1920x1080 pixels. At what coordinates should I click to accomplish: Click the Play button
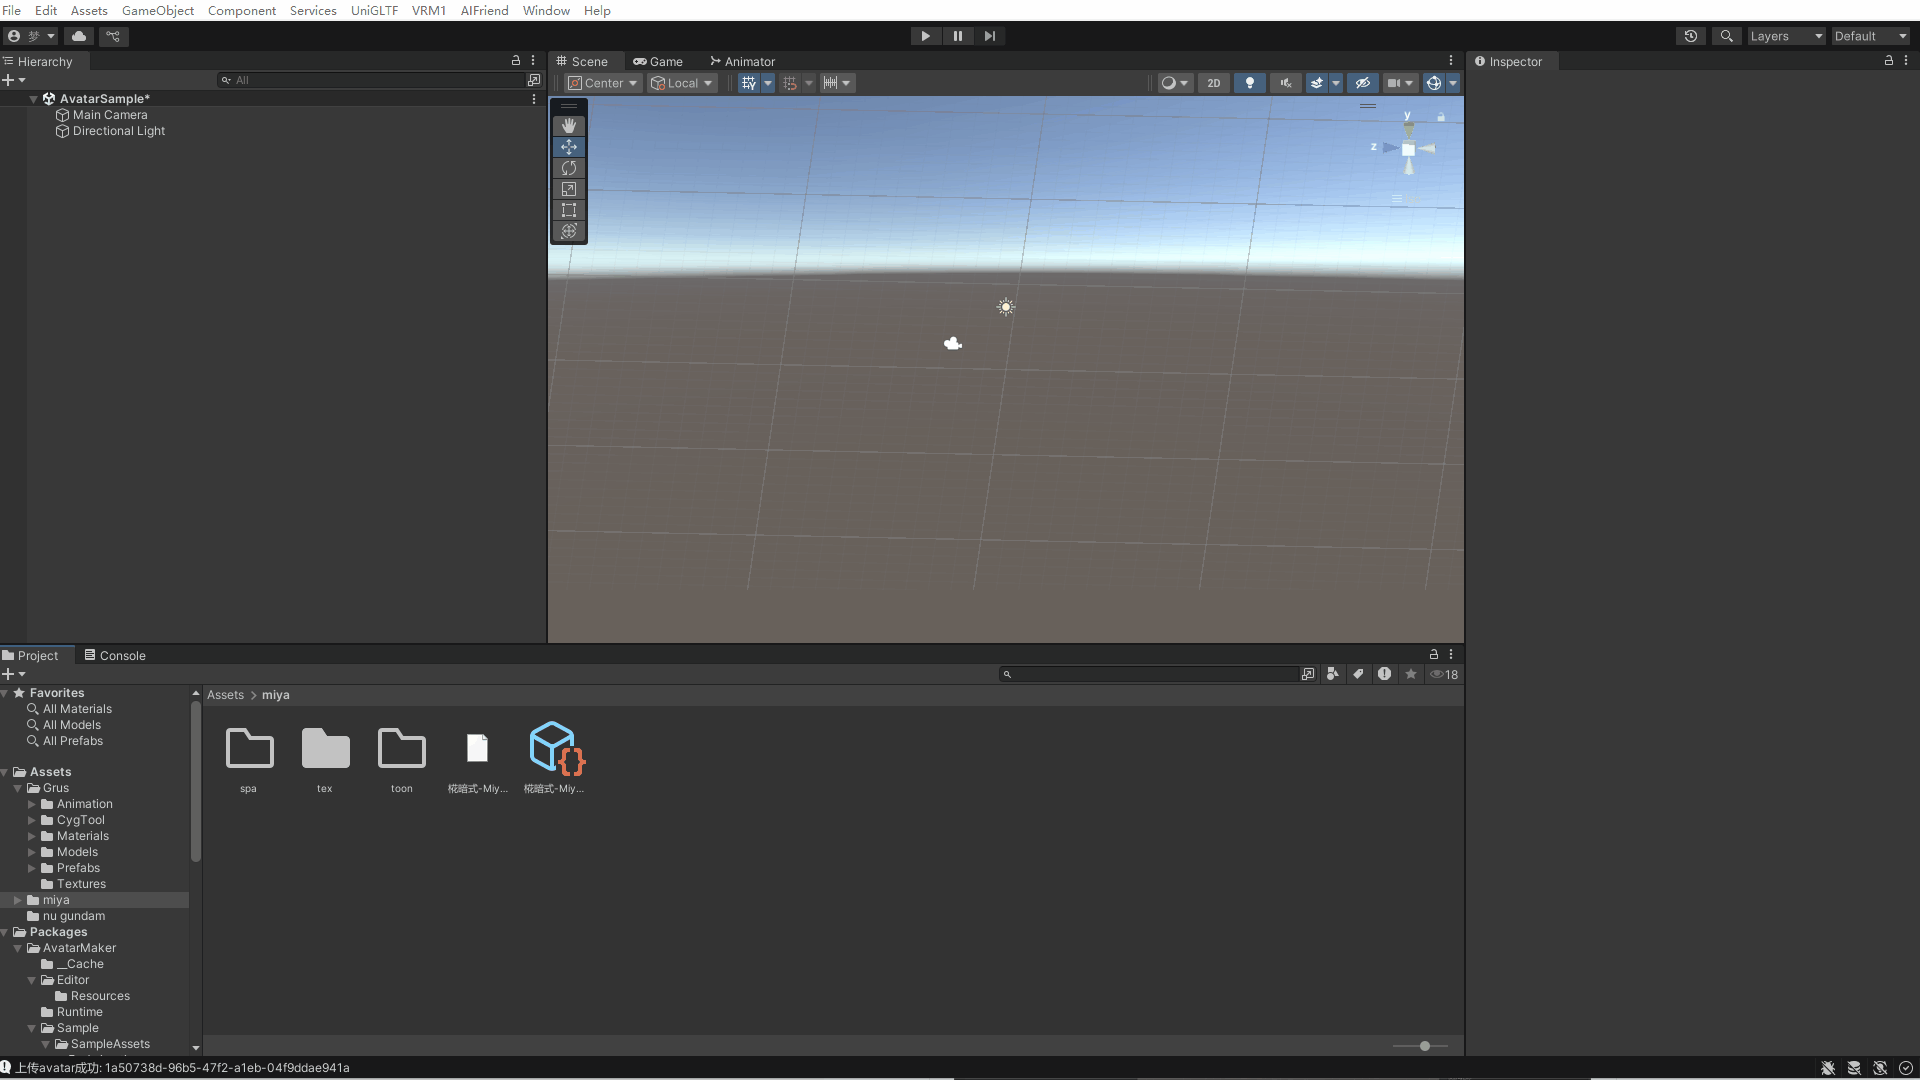925,36
